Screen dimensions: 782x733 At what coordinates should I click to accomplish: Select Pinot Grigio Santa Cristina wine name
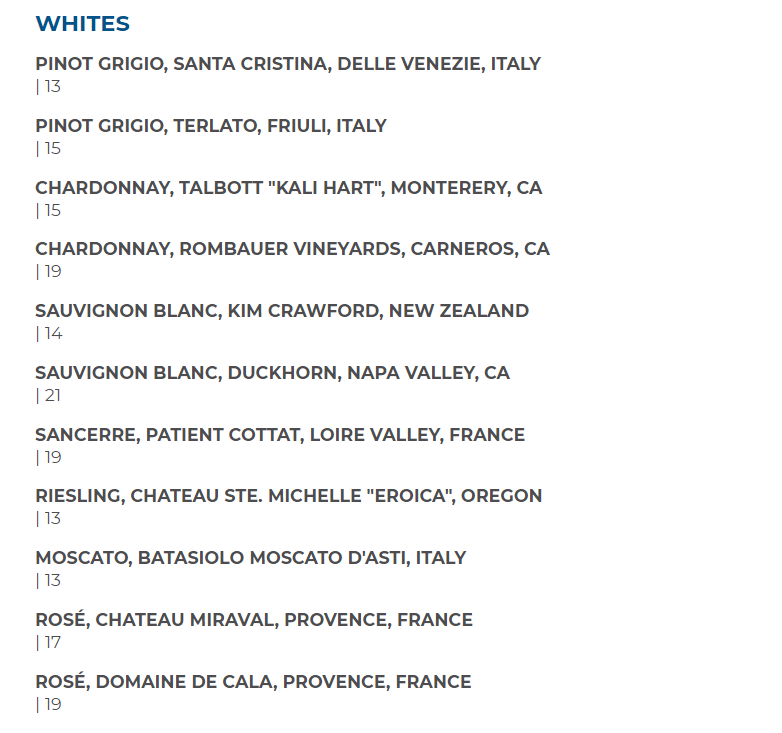(x=287, y=64)
